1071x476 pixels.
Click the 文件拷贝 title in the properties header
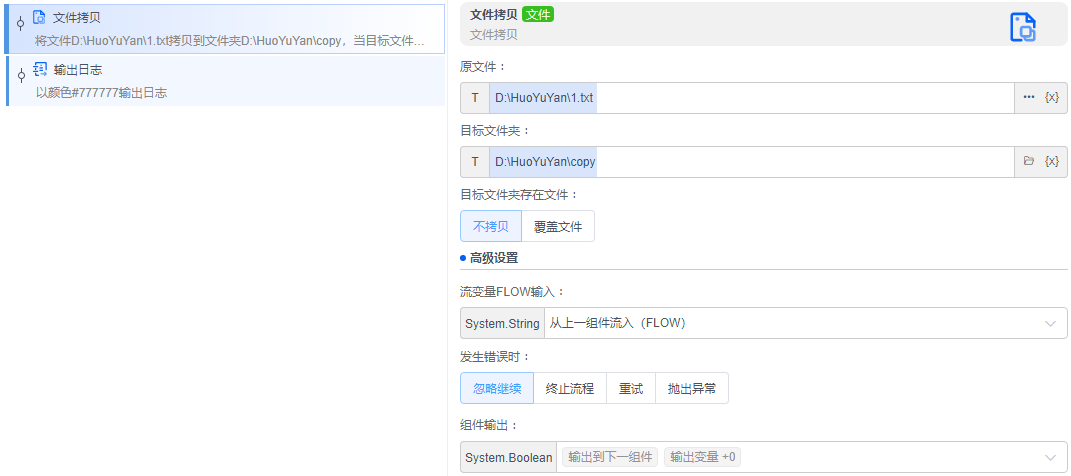point(494,14)
